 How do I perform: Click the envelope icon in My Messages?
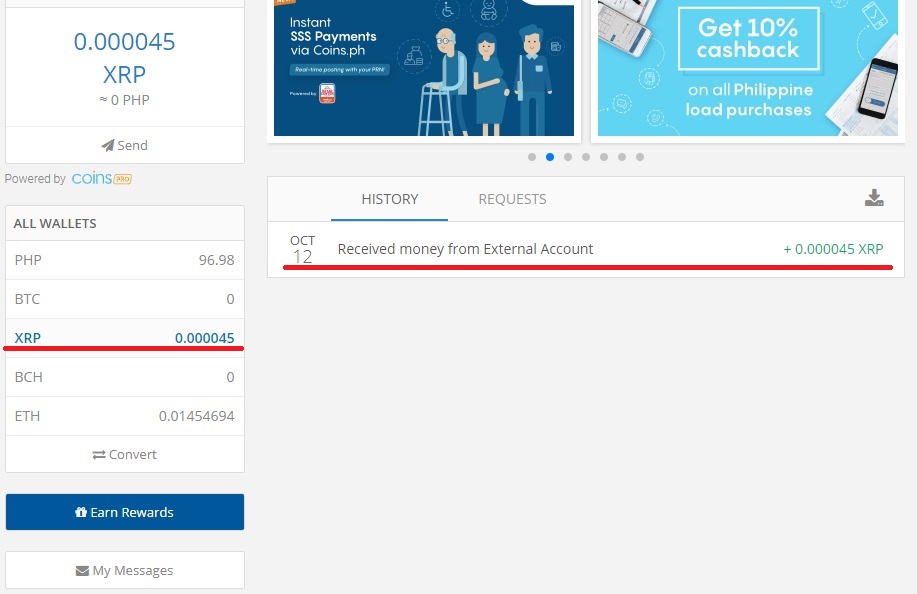pyautogui.click(x=82, y=571)
